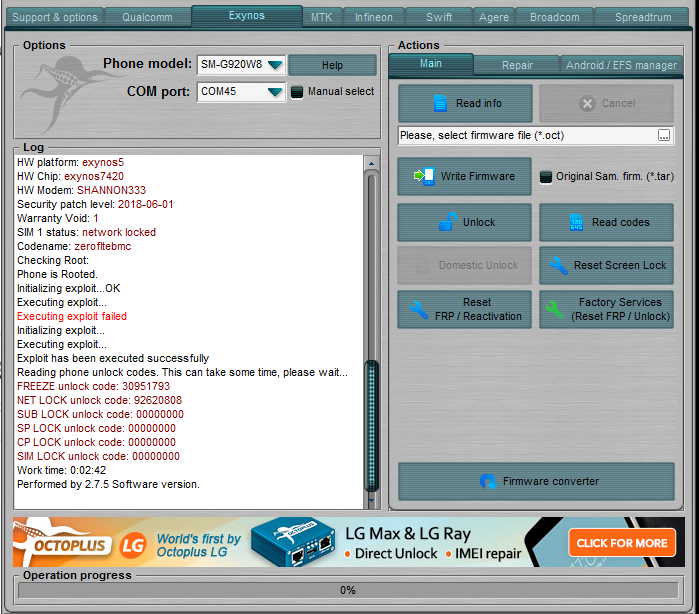This screenshot has width=699, height=614.
Task: Go to the Swift tab
Action: coord(439,17)
